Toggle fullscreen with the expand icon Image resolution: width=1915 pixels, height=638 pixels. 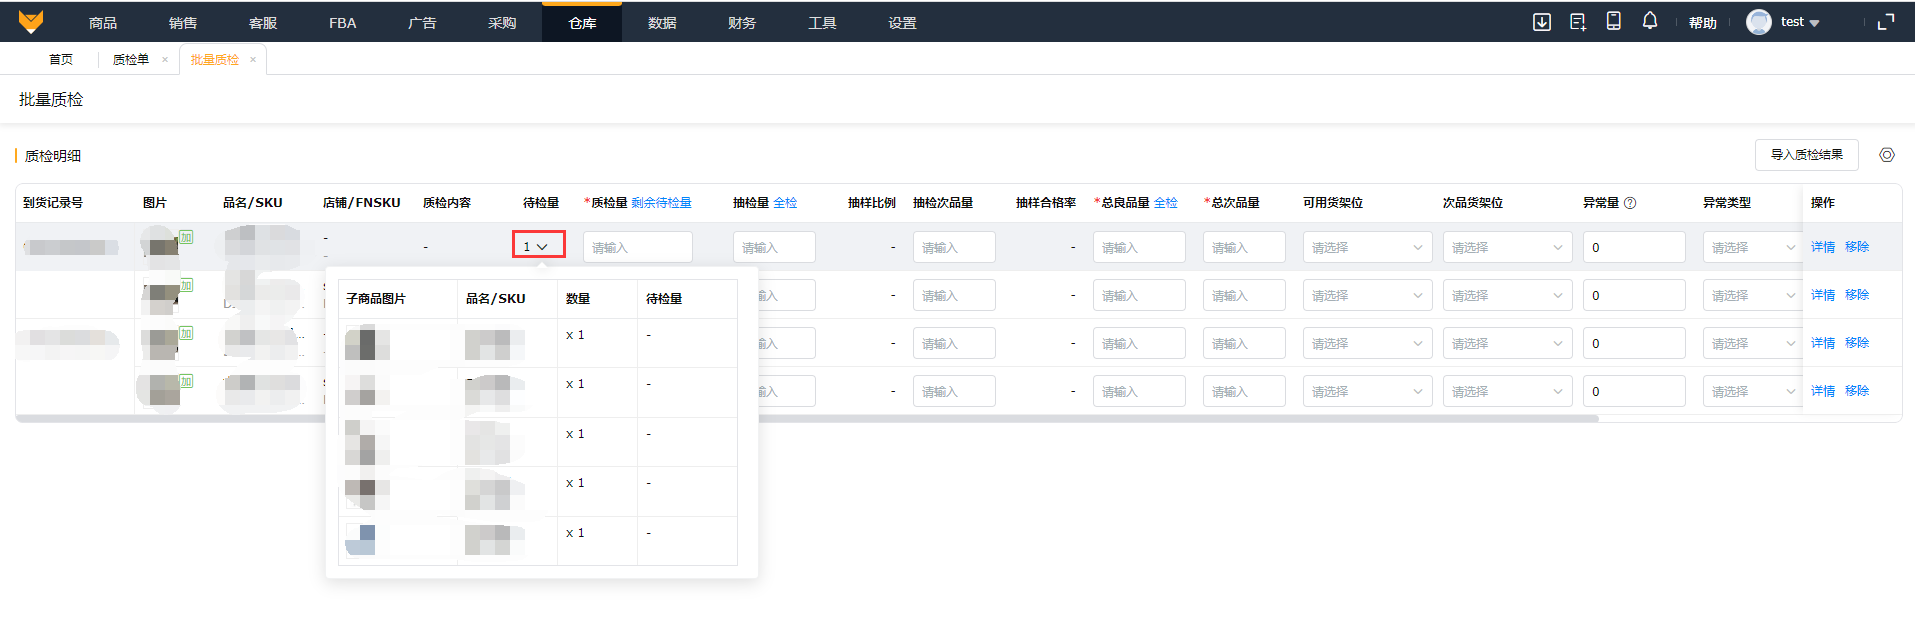point(1886,22)
